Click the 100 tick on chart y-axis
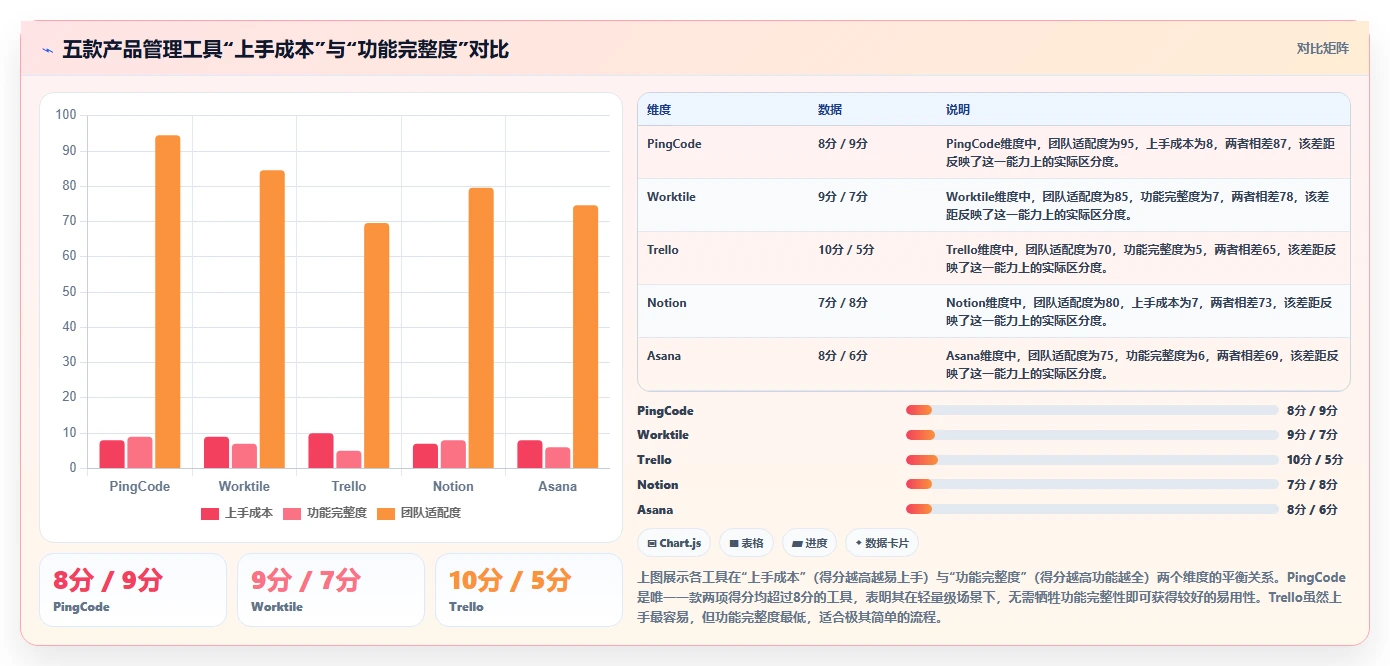The image size is (1390, 666). 66,115
